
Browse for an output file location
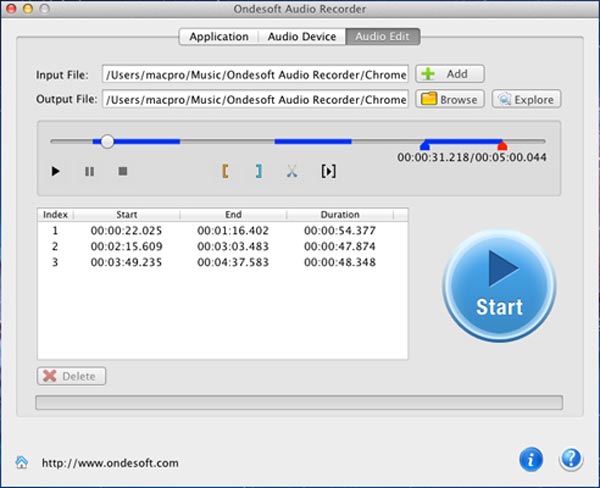(450, 99)
